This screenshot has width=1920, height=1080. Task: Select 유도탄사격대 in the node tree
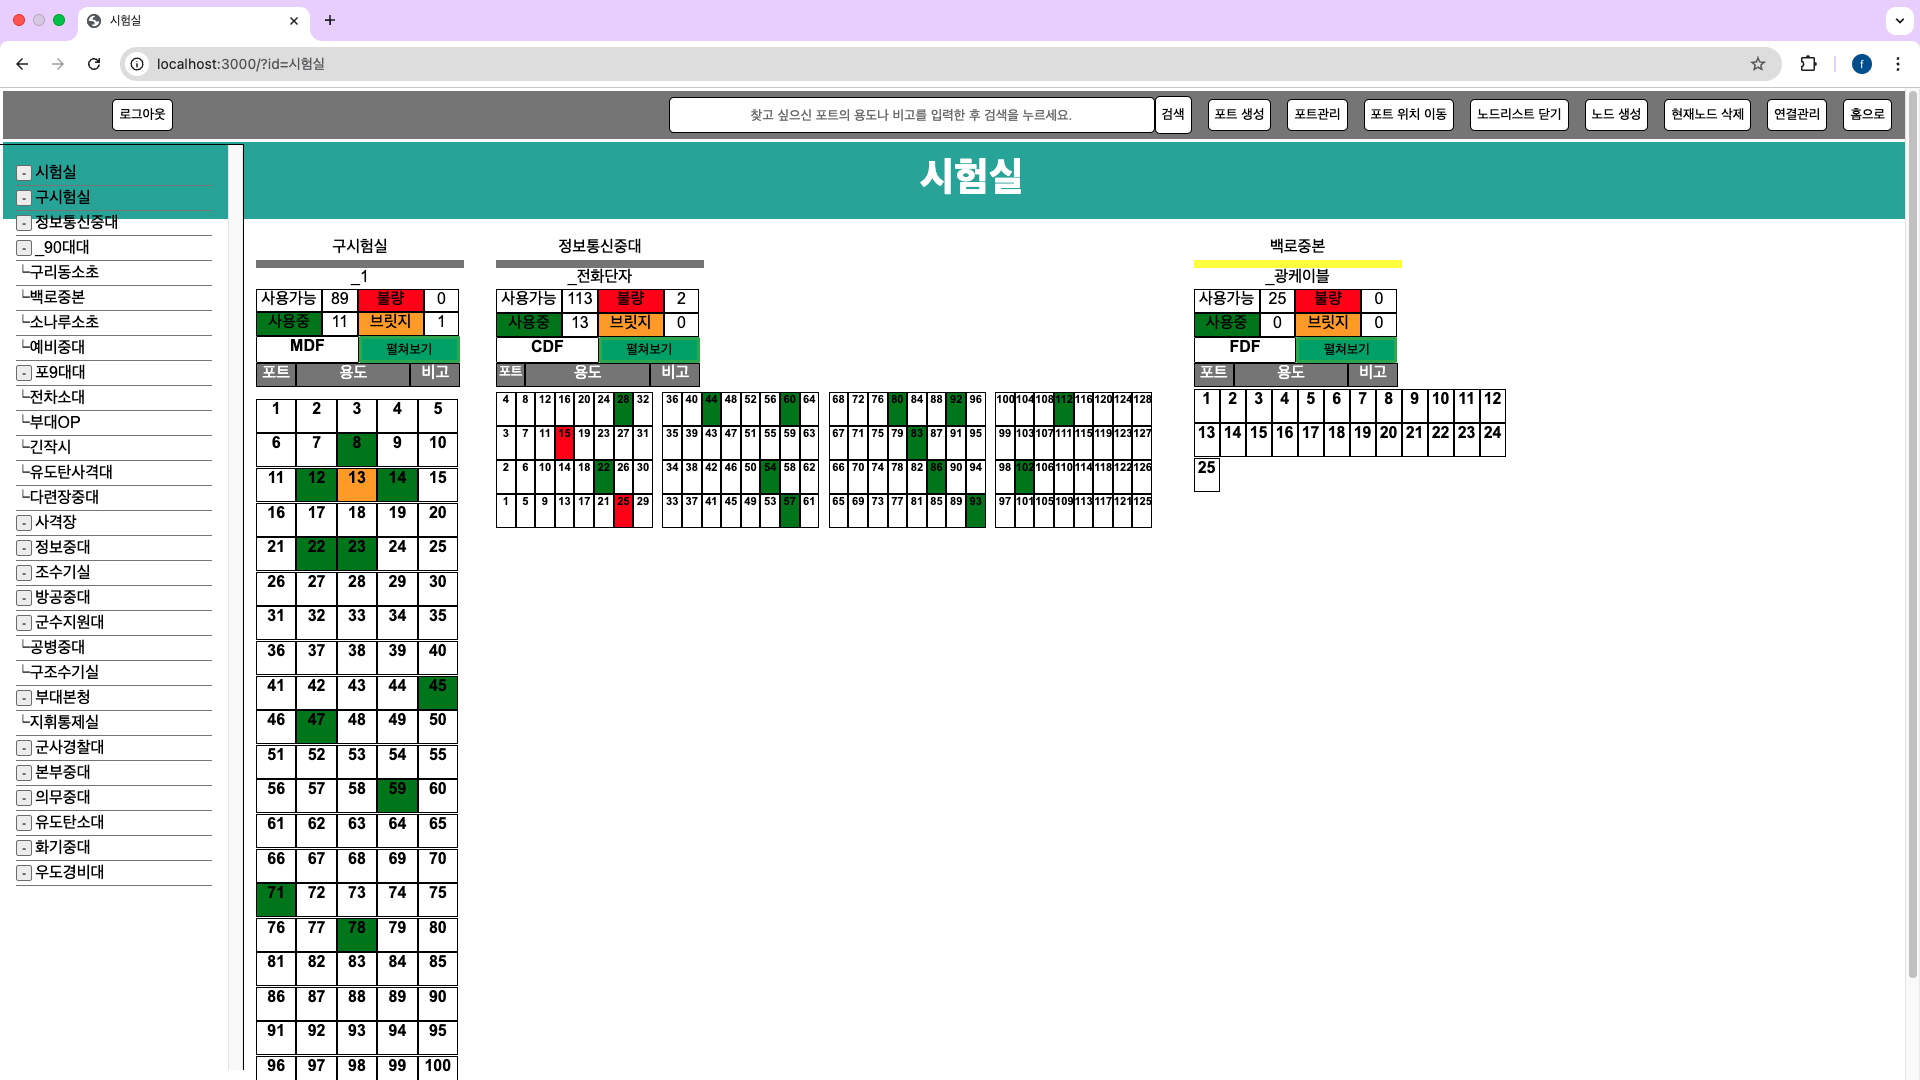71,472
